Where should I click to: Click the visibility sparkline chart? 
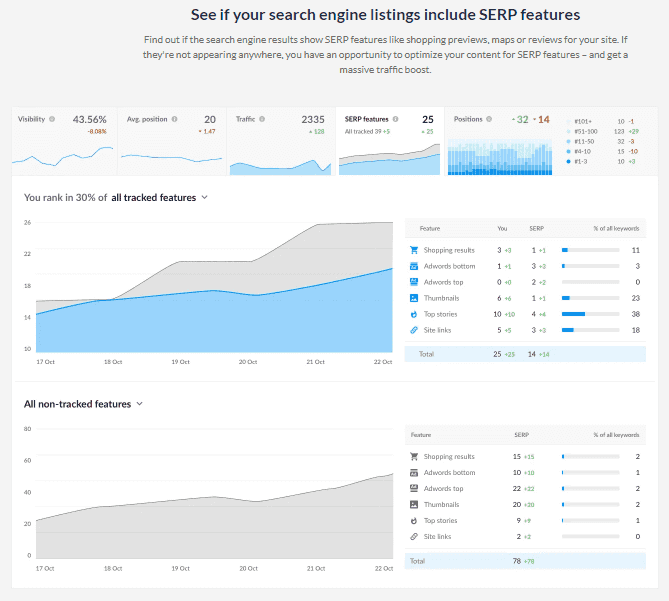click(x=63, y=157)
